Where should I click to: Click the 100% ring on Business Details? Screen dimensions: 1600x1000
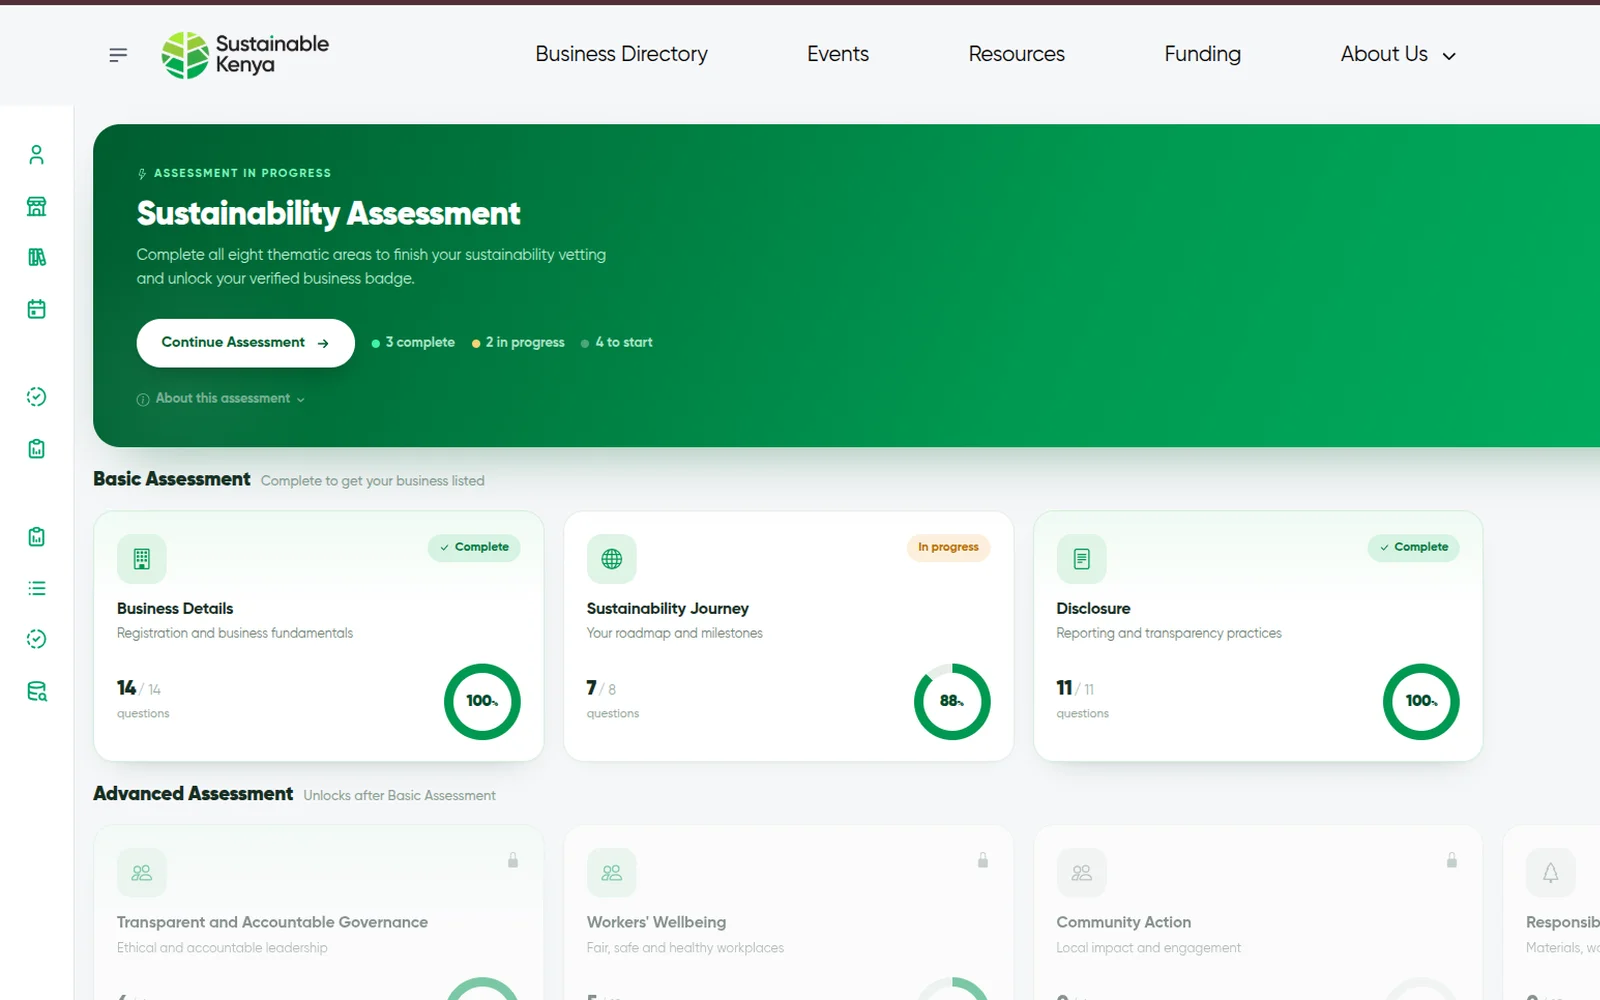coord(482,701)
